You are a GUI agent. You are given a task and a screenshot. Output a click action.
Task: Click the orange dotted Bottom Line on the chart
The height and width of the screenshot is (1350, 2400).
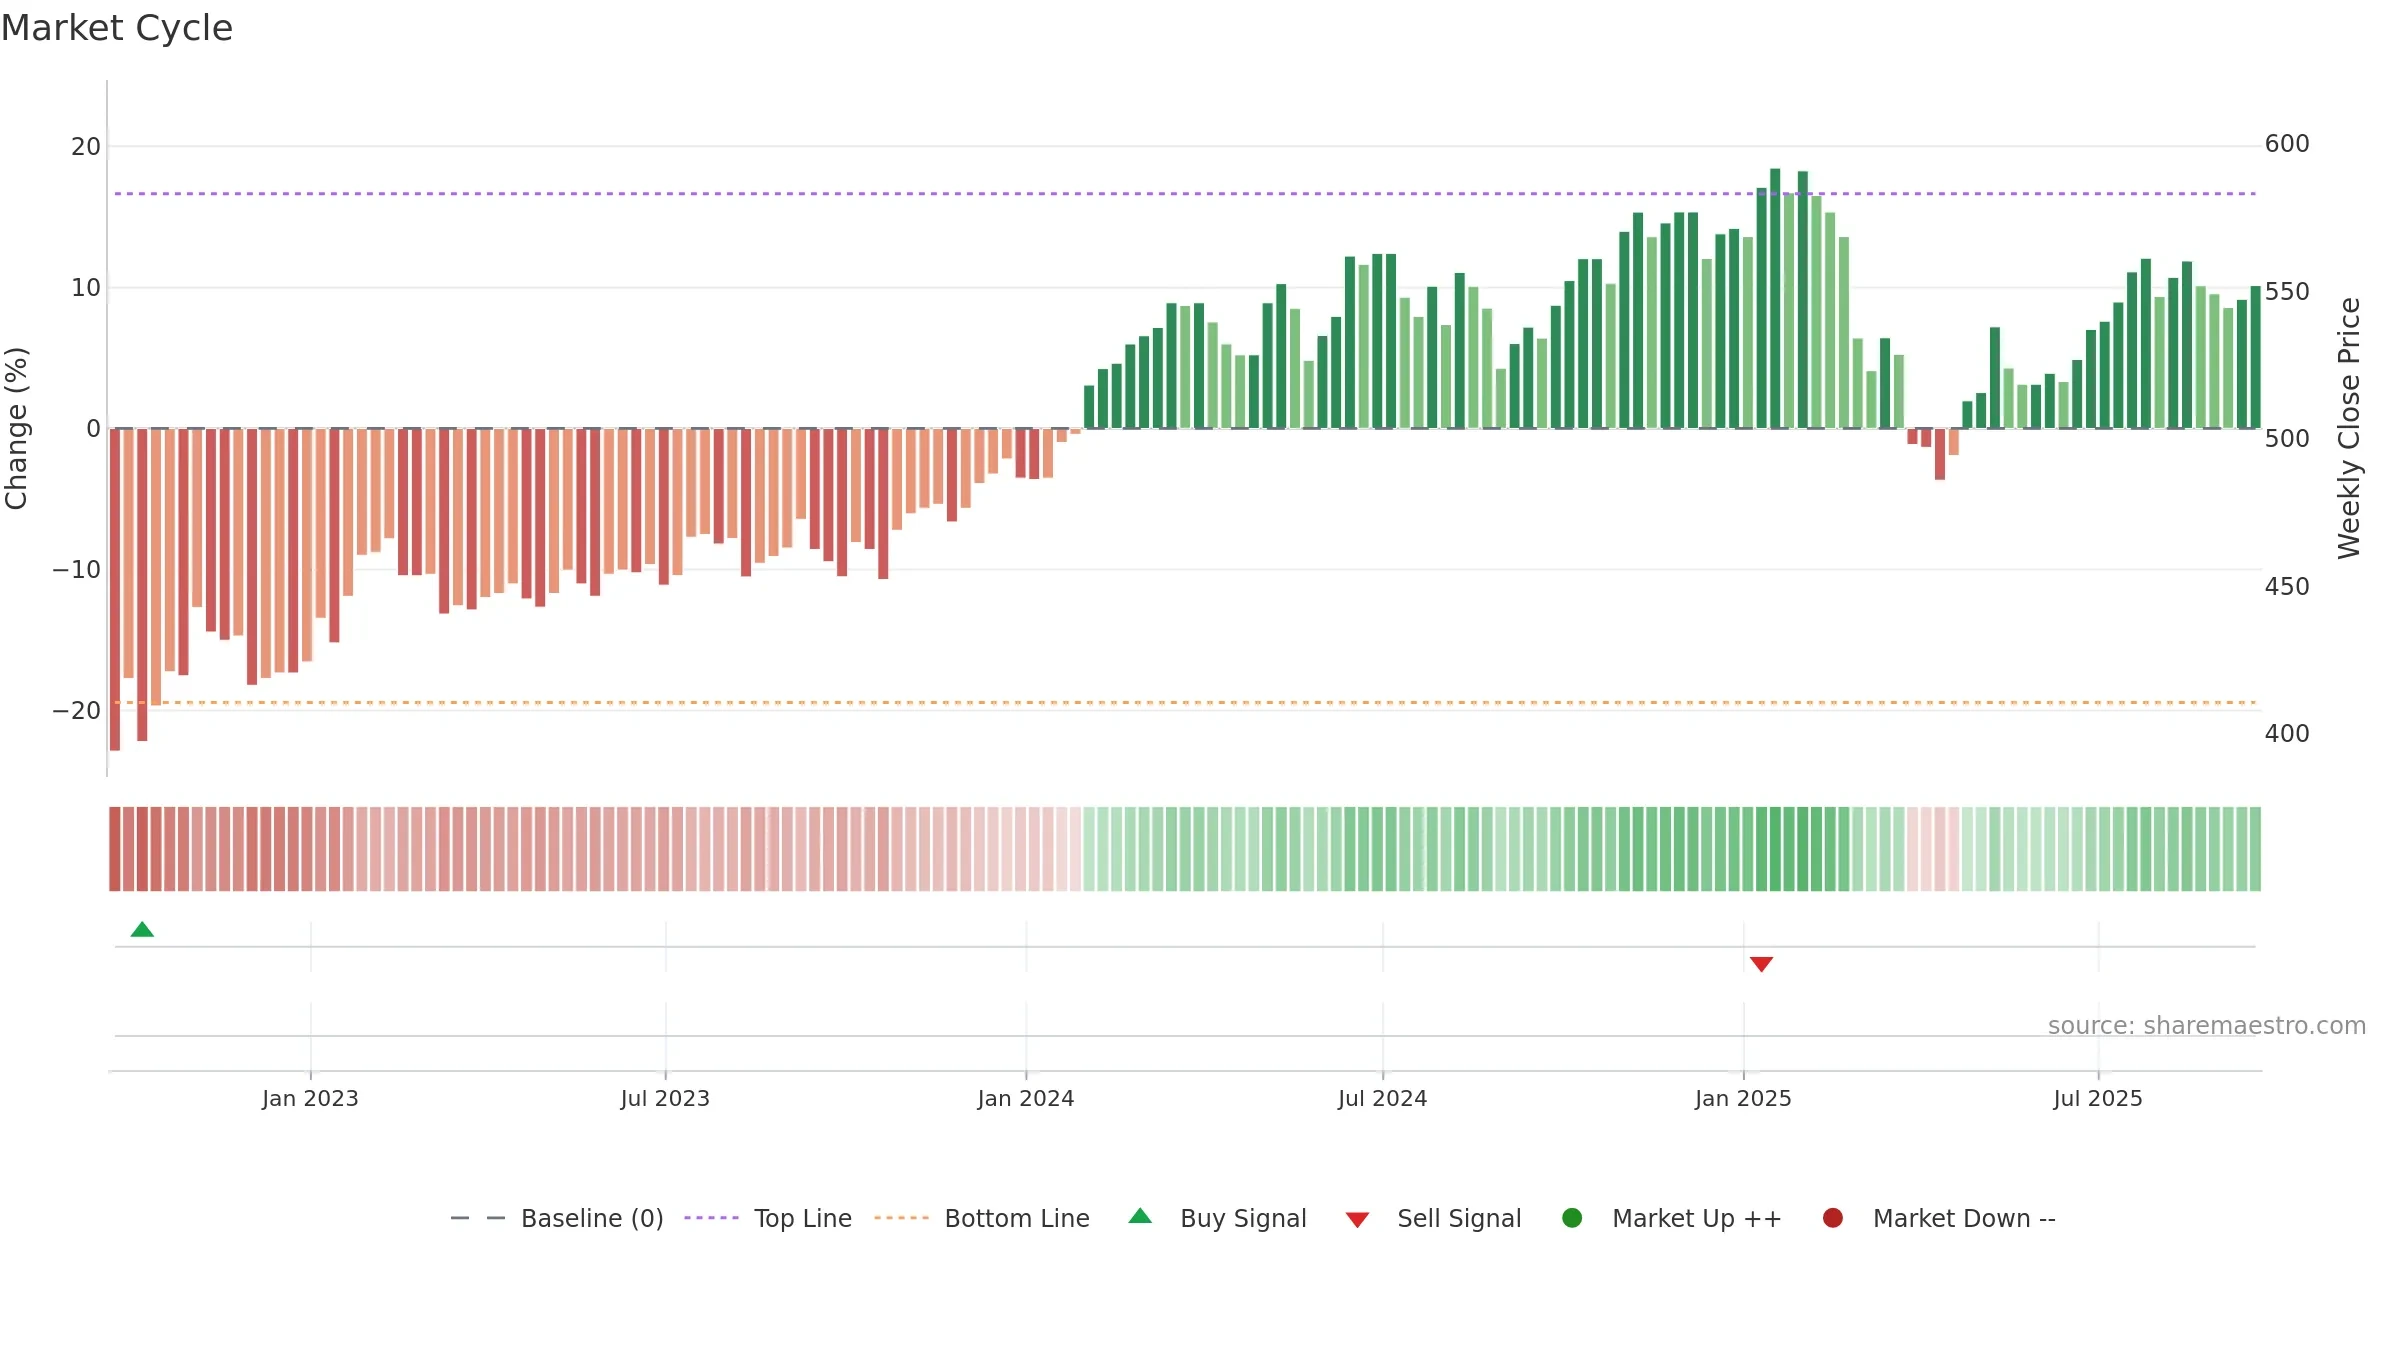pyautogui.click(x=1185, y=702)
